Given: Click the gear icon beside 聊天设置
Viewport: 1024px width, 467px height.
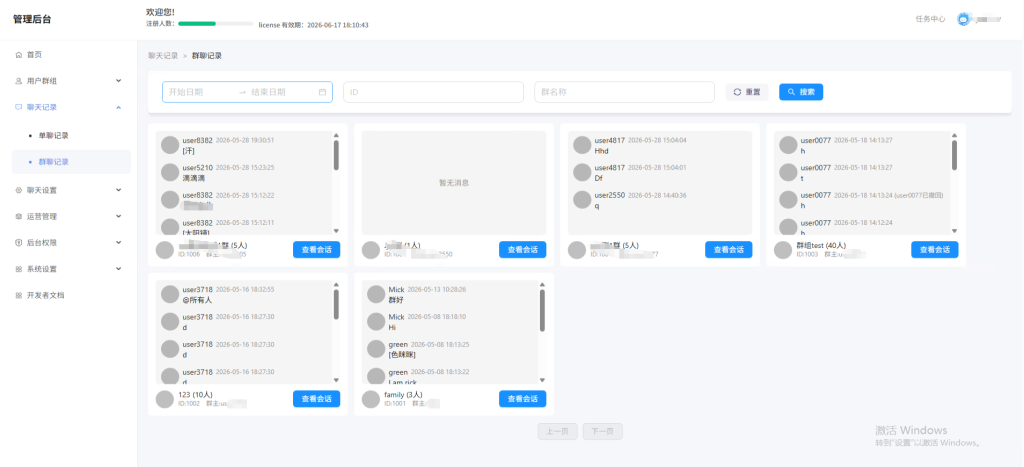Looking at the screenshot, I should (18, 191).
